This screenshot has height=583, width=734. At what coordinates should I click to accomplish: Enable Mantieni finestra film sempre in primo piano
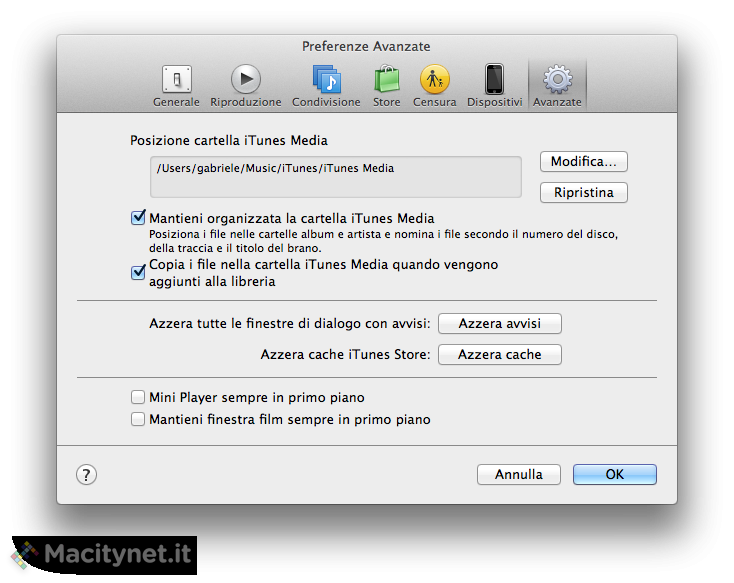[138, 419]
